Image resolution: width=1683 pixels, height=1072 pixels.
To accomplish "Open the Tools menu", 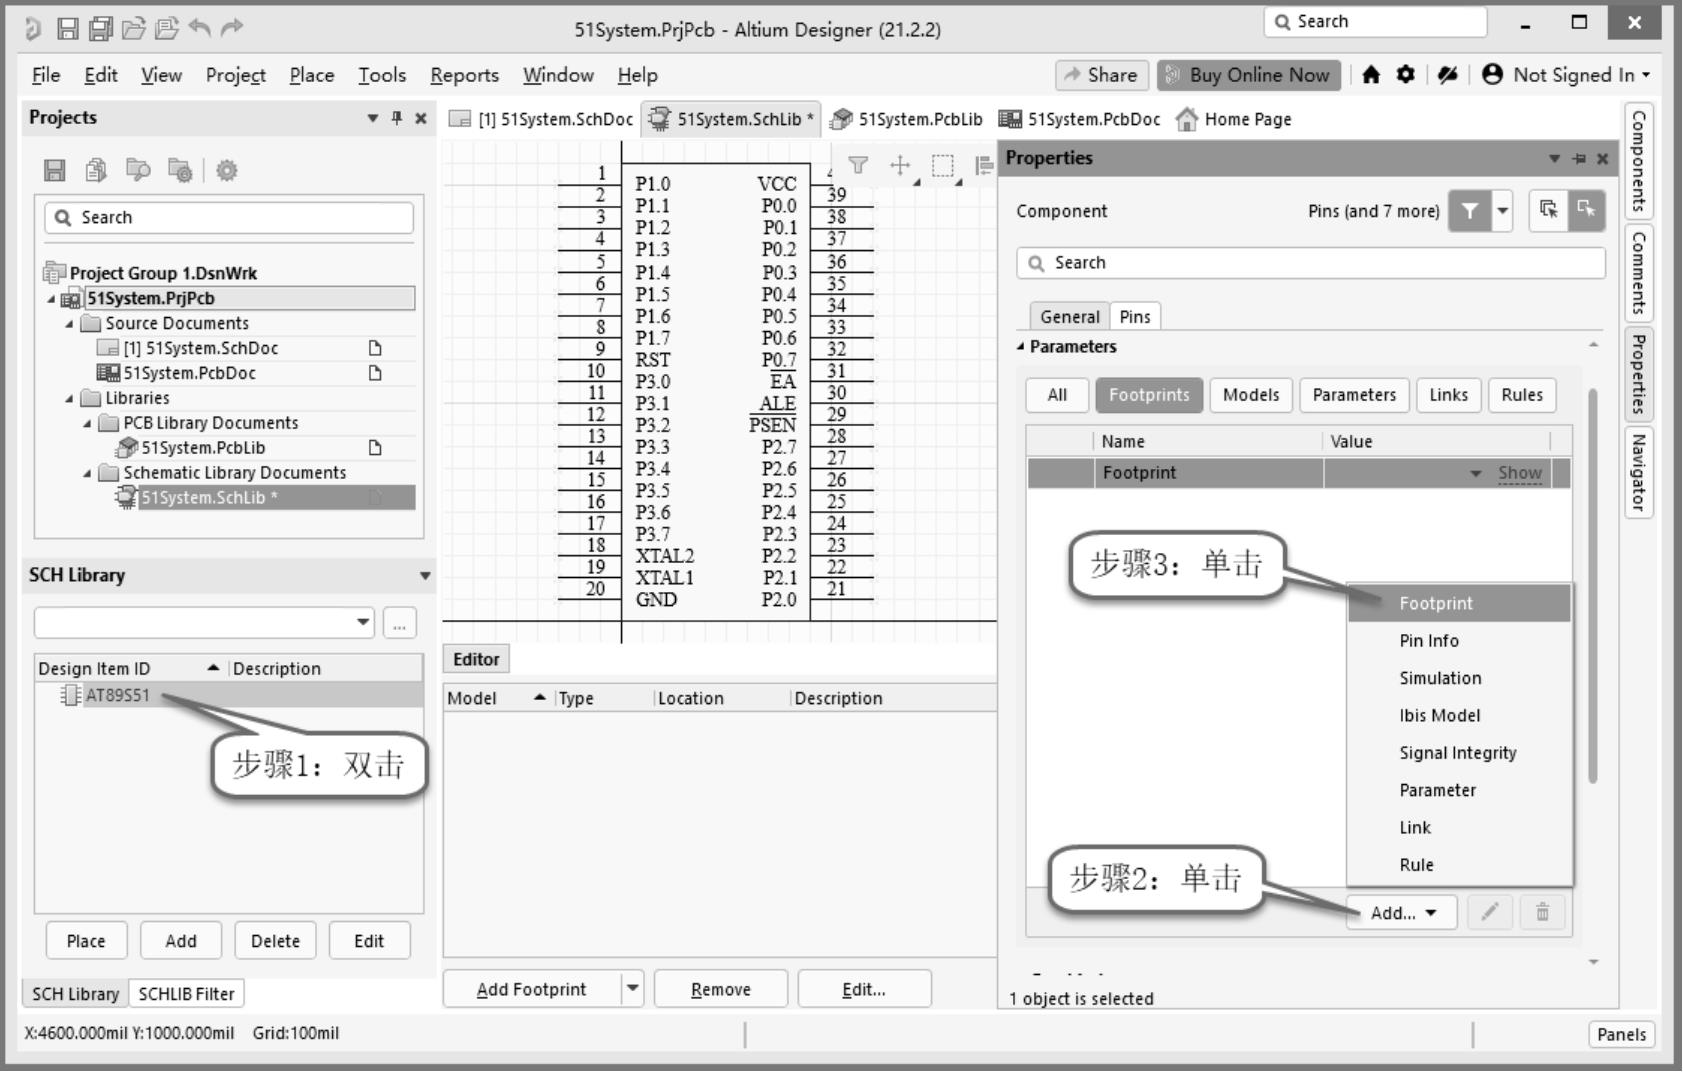I will pos(382,75).
